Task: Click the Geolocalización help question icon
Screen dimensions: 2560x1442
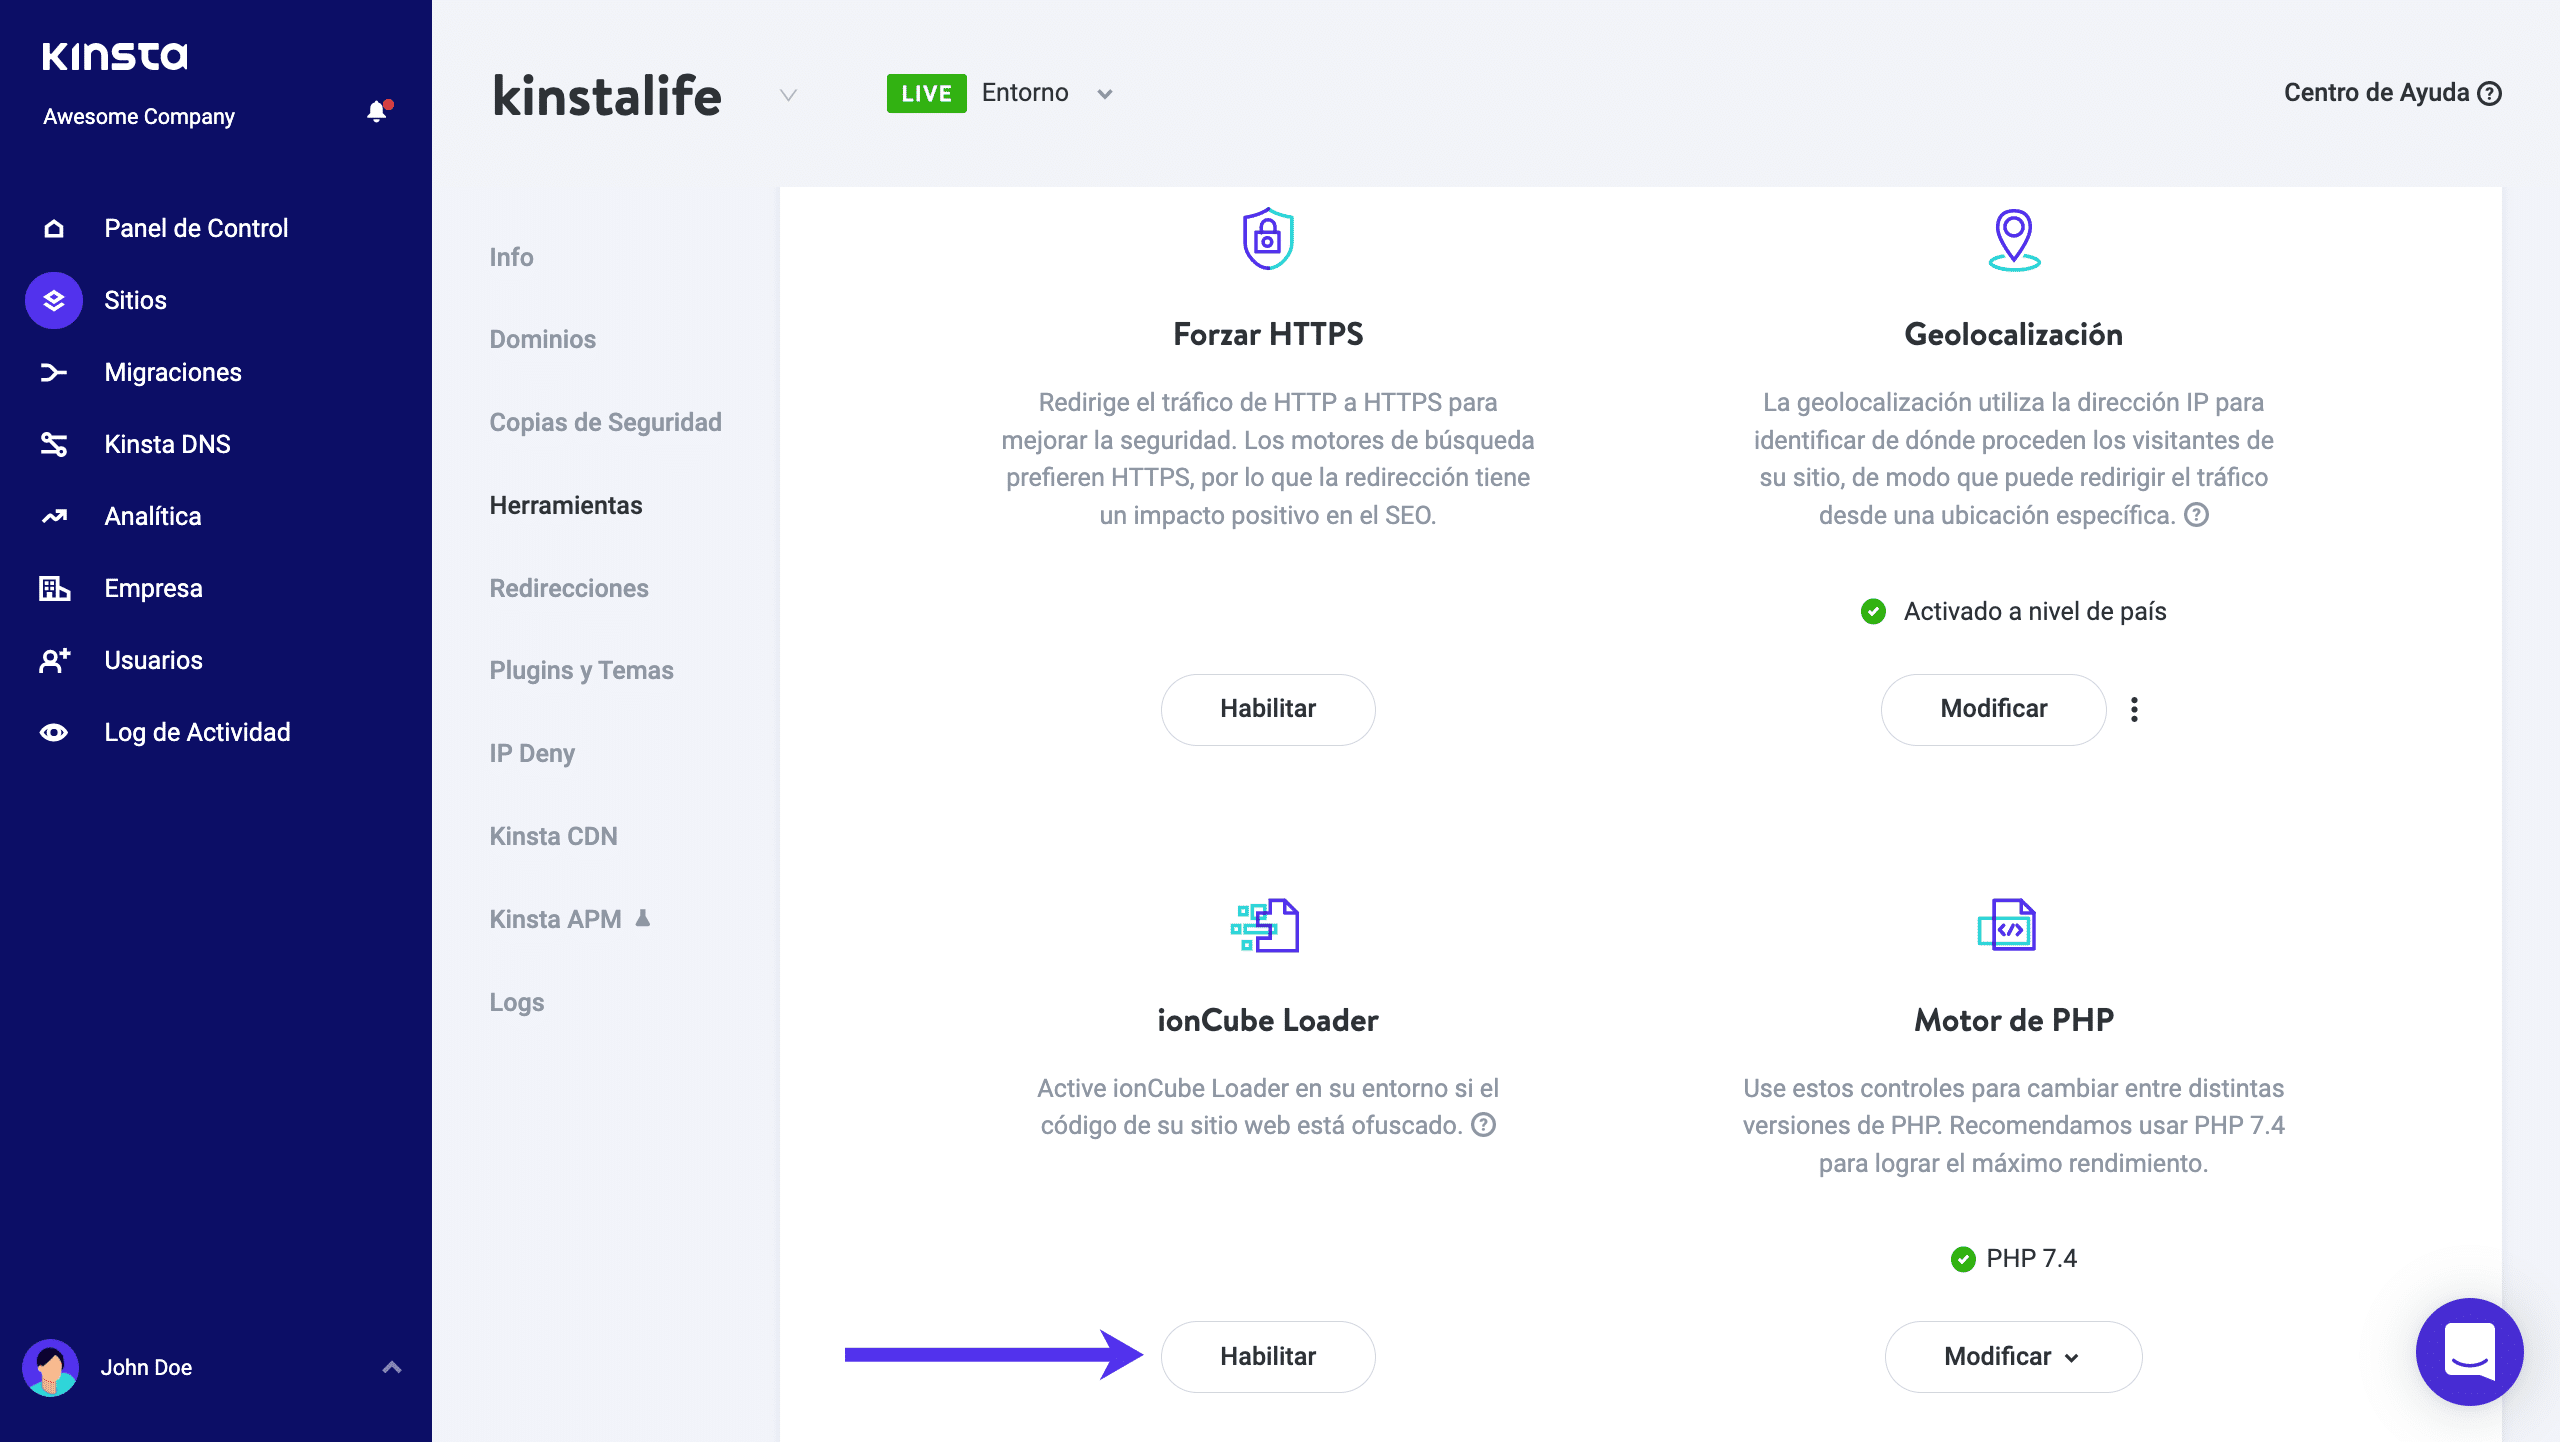Action: click(x=2196, y=515)
